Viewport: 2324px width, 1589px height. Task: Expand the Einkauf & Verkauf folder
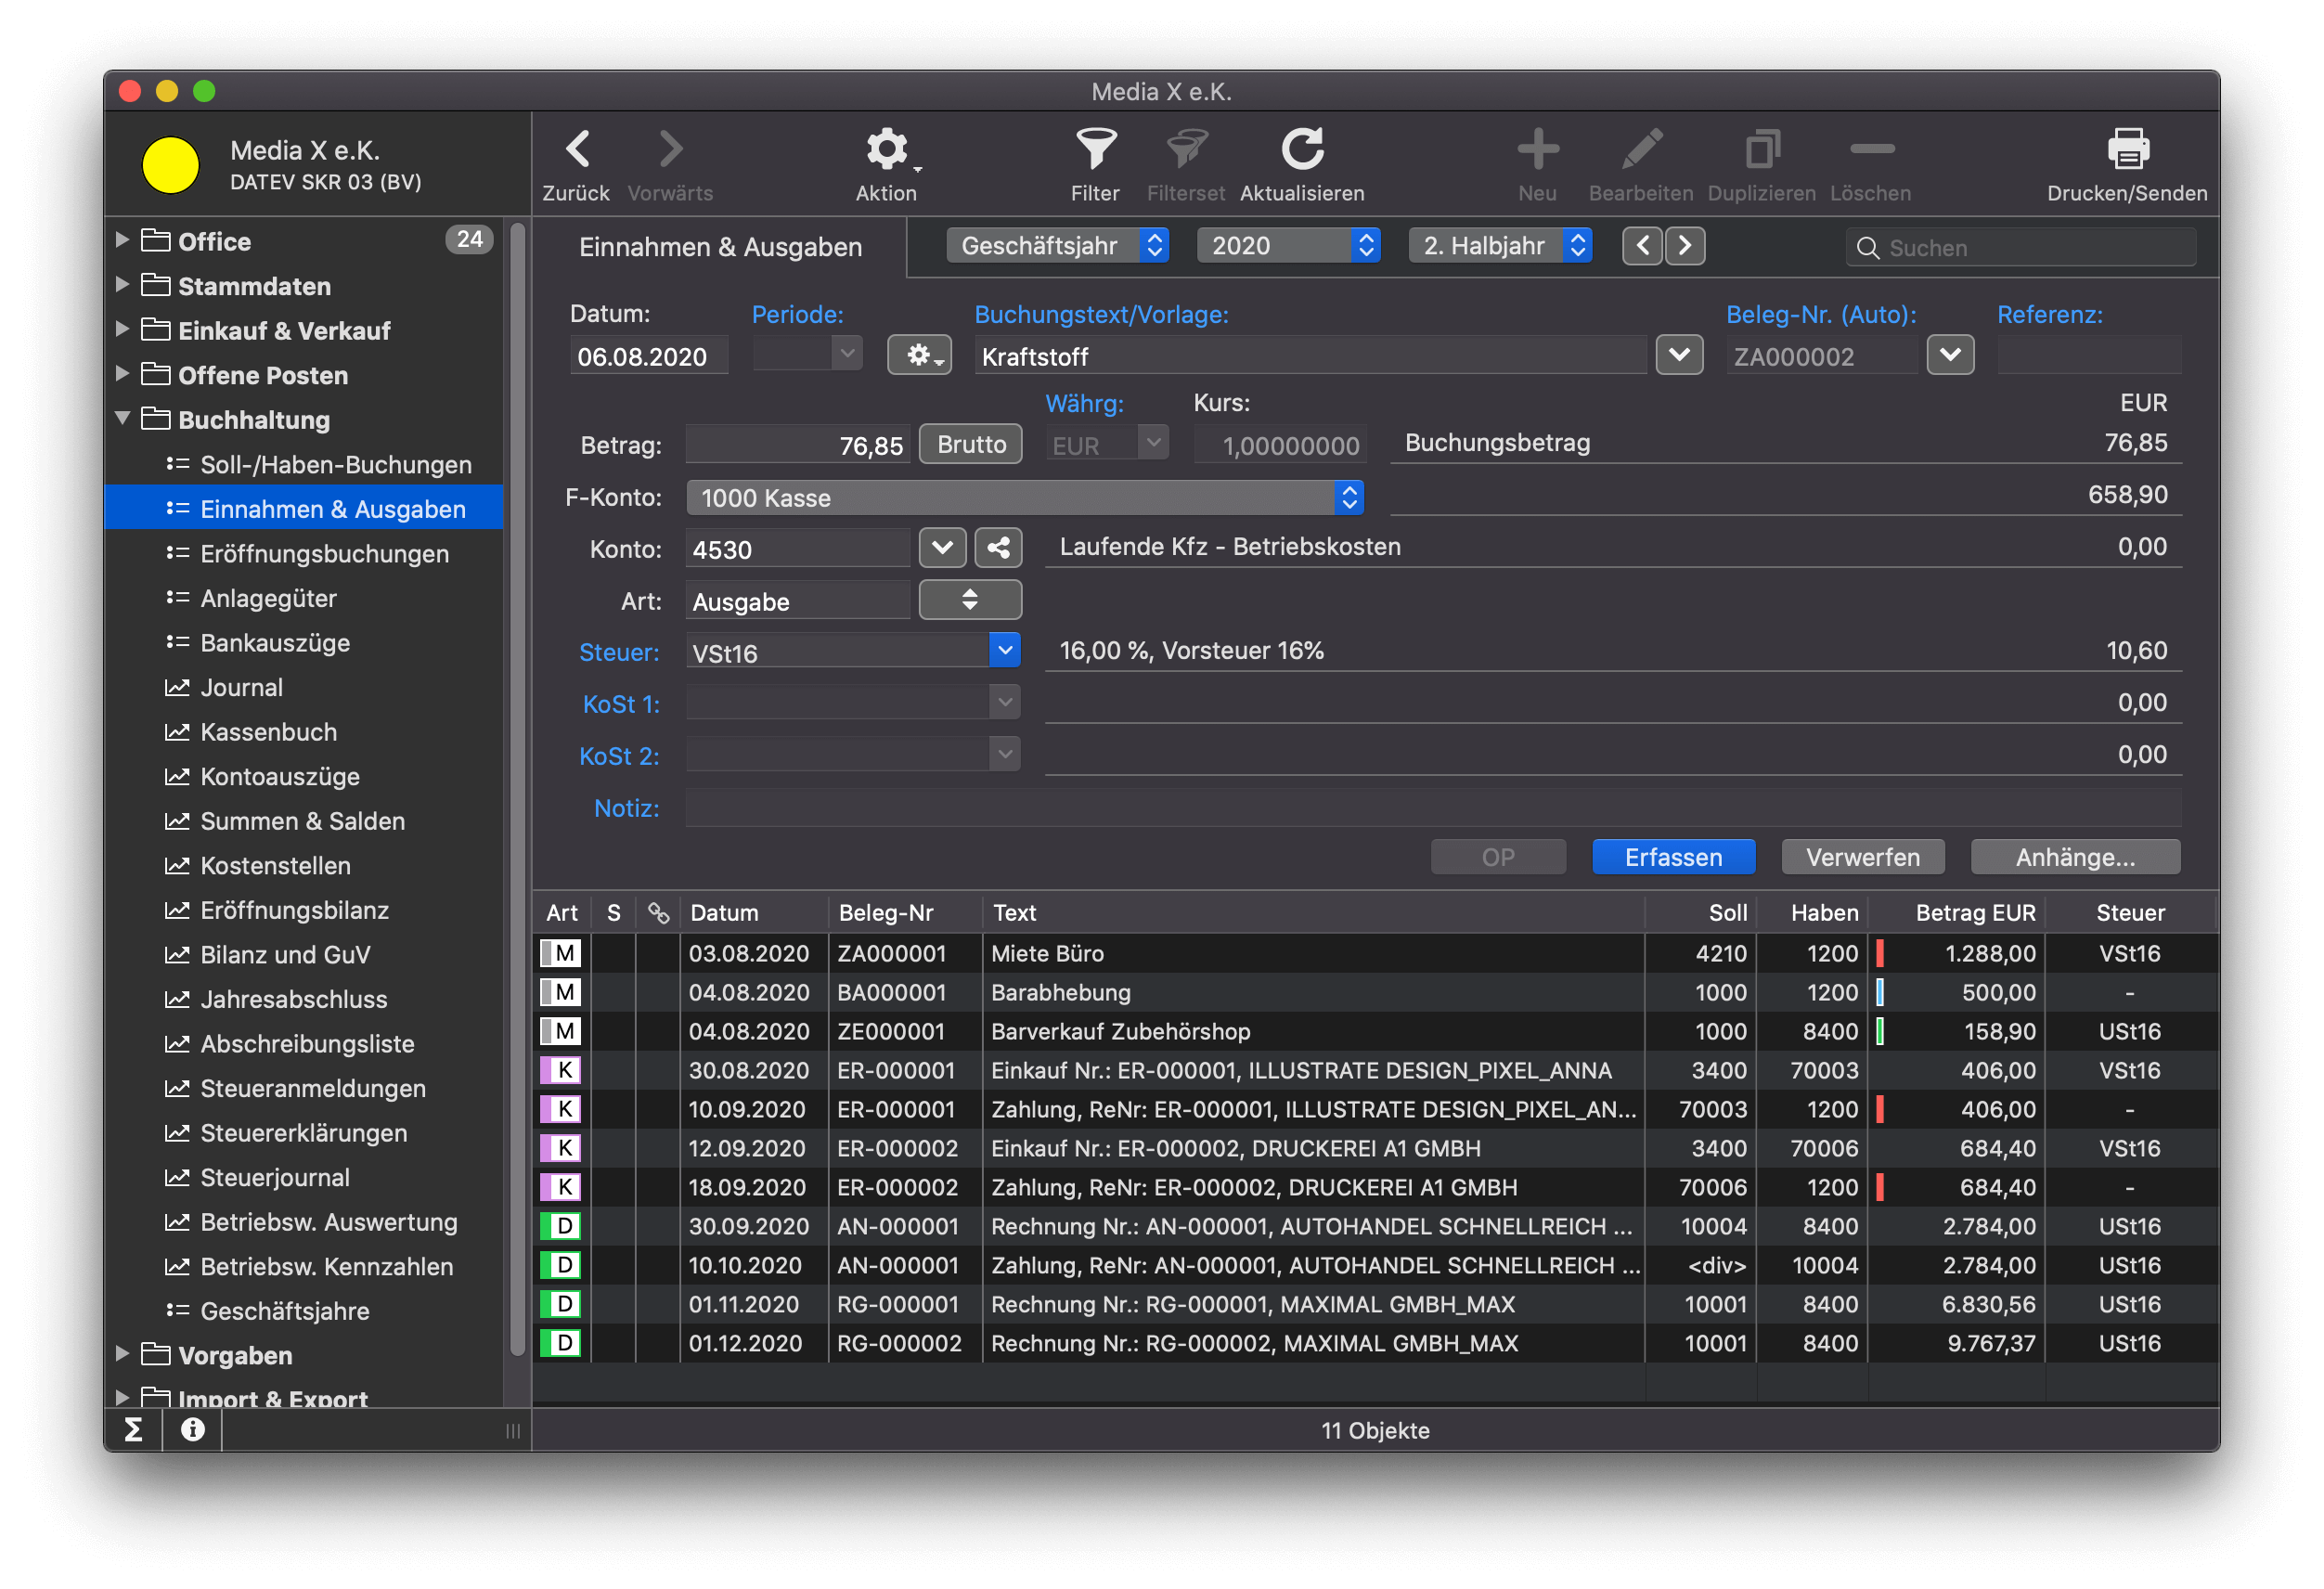point(122,329)
